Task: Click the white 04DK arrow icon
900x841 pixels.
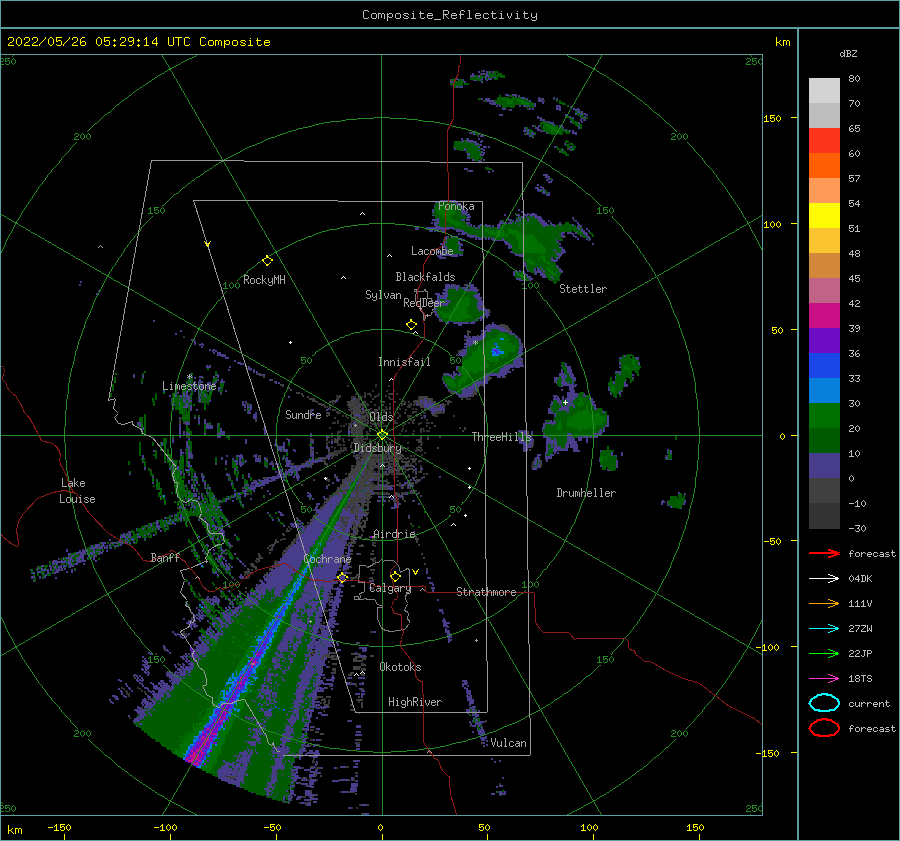Action: [x=824, y=579]
